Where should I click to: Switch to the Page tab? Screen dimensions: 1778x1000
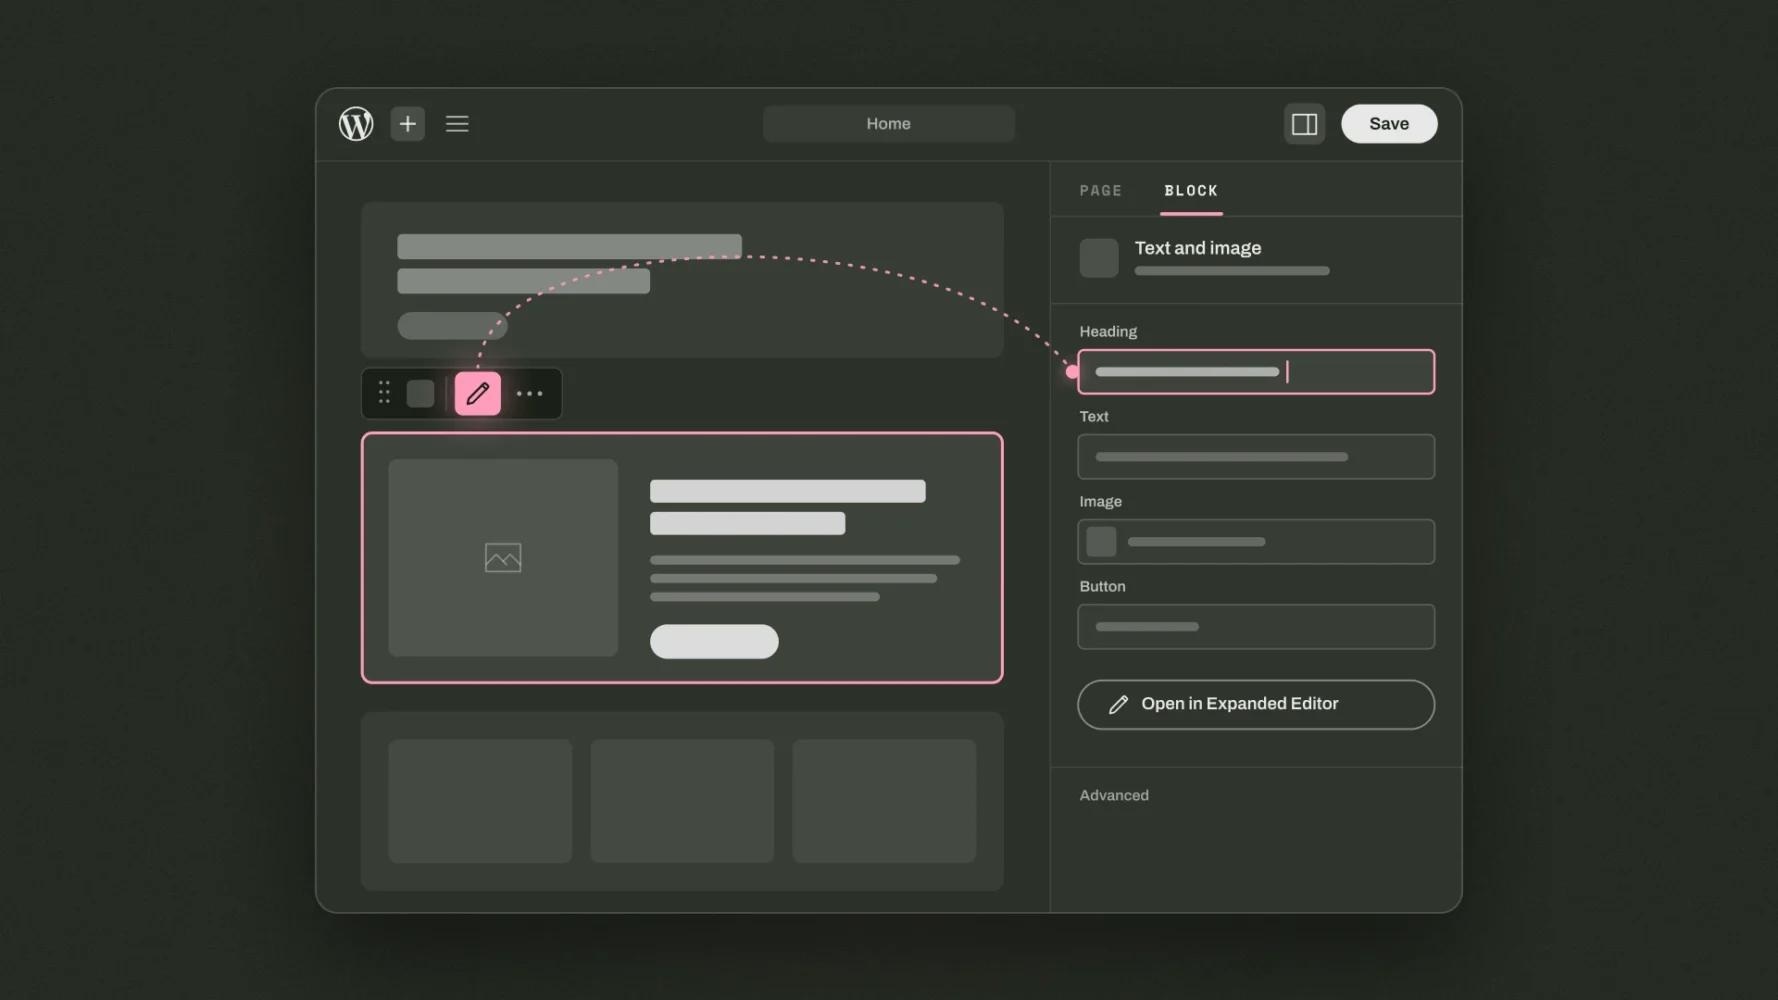click(1101, 190)
